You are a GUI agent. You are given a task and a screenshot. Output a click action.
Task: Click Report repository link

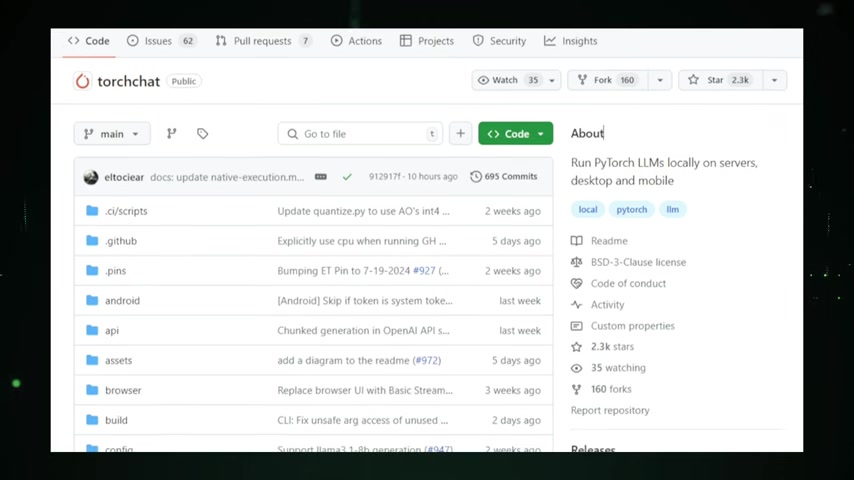610,410
